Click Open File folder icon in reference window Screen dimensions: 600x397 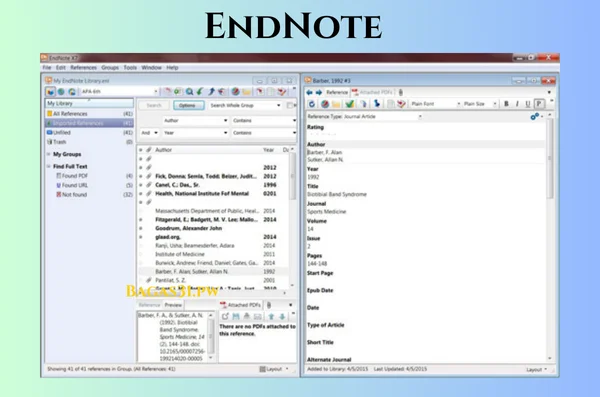point(336,104)
